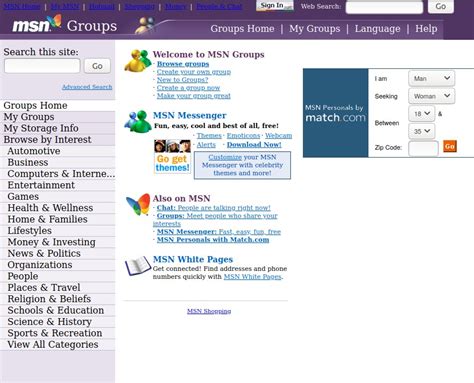Click the Emoticons link
The width and height of the screenshot is (474, 383).
[x=243, y=136]
